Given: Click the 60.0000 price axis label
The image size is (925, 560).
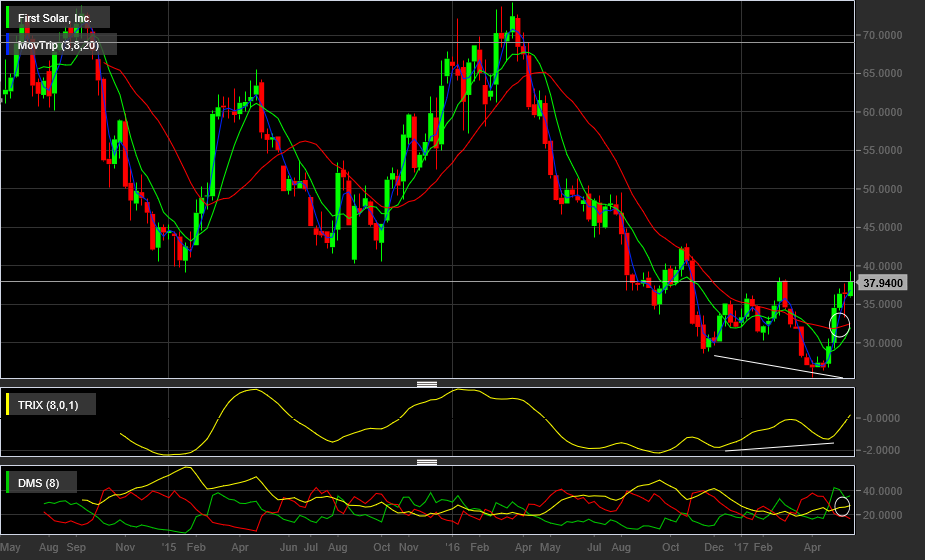Looking at the screenshot, I should click(x=883, y=112).
